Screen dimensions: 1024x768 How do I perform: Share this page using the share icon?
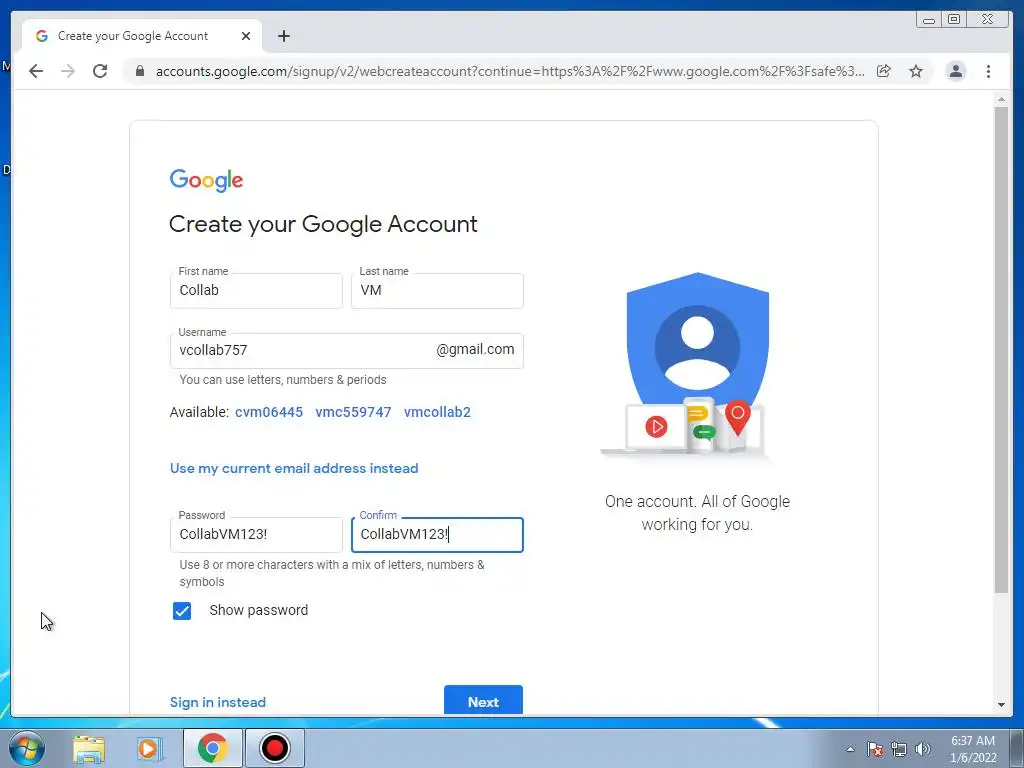[884, 71]
